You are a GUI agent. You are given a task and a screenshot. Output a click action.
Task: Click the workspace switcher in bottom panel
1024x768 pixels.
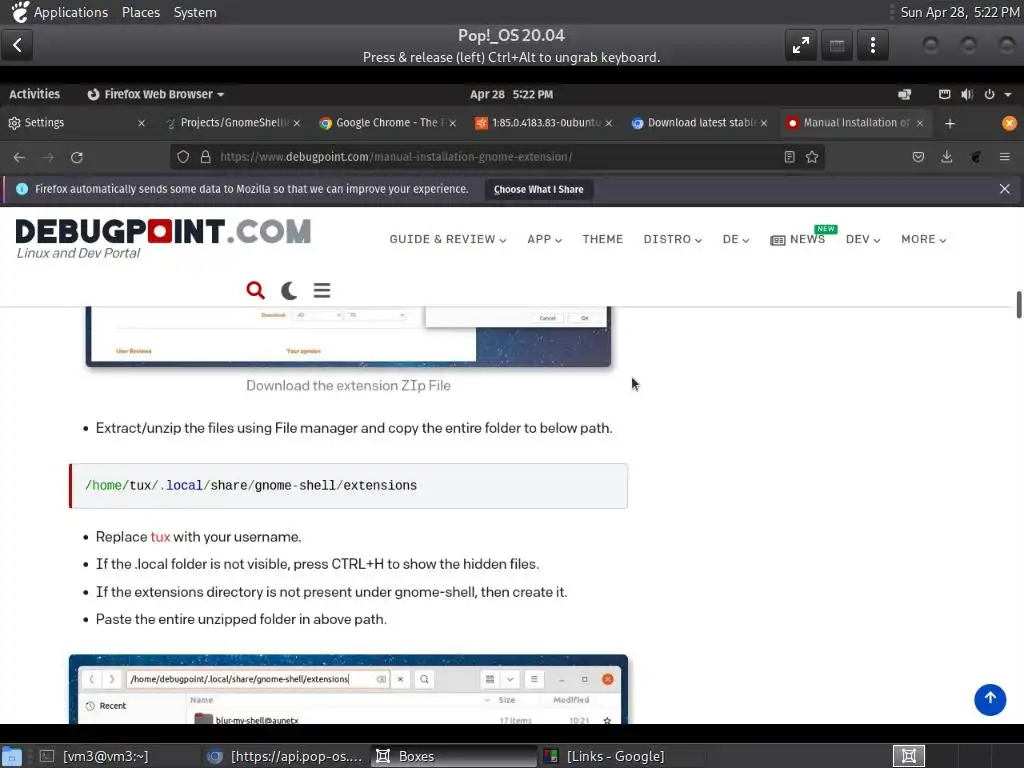[908, 756]
